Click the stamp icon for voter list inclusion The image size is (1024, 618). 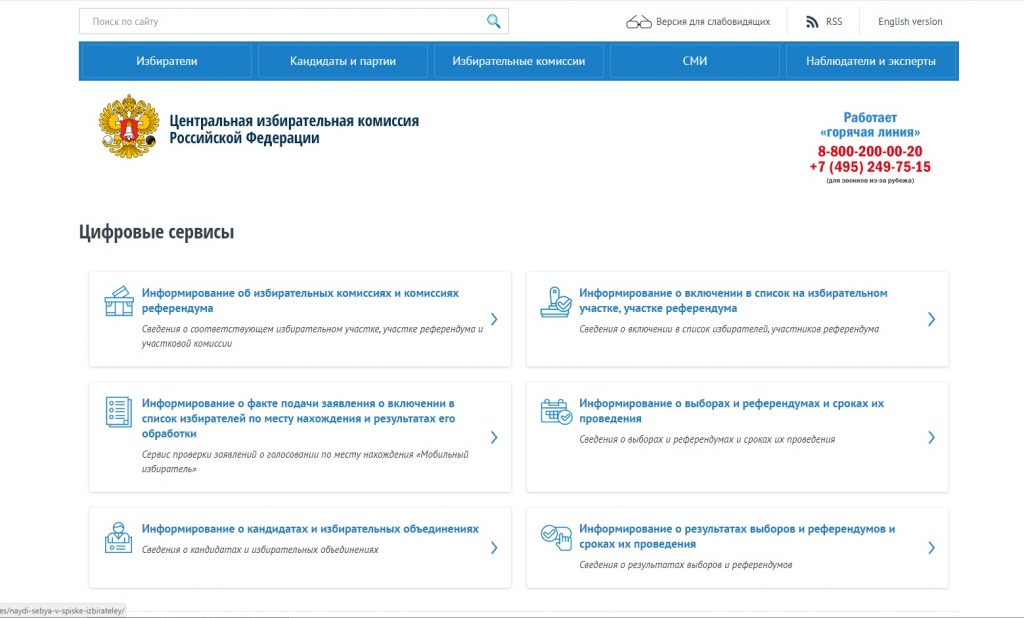[556, 301]
